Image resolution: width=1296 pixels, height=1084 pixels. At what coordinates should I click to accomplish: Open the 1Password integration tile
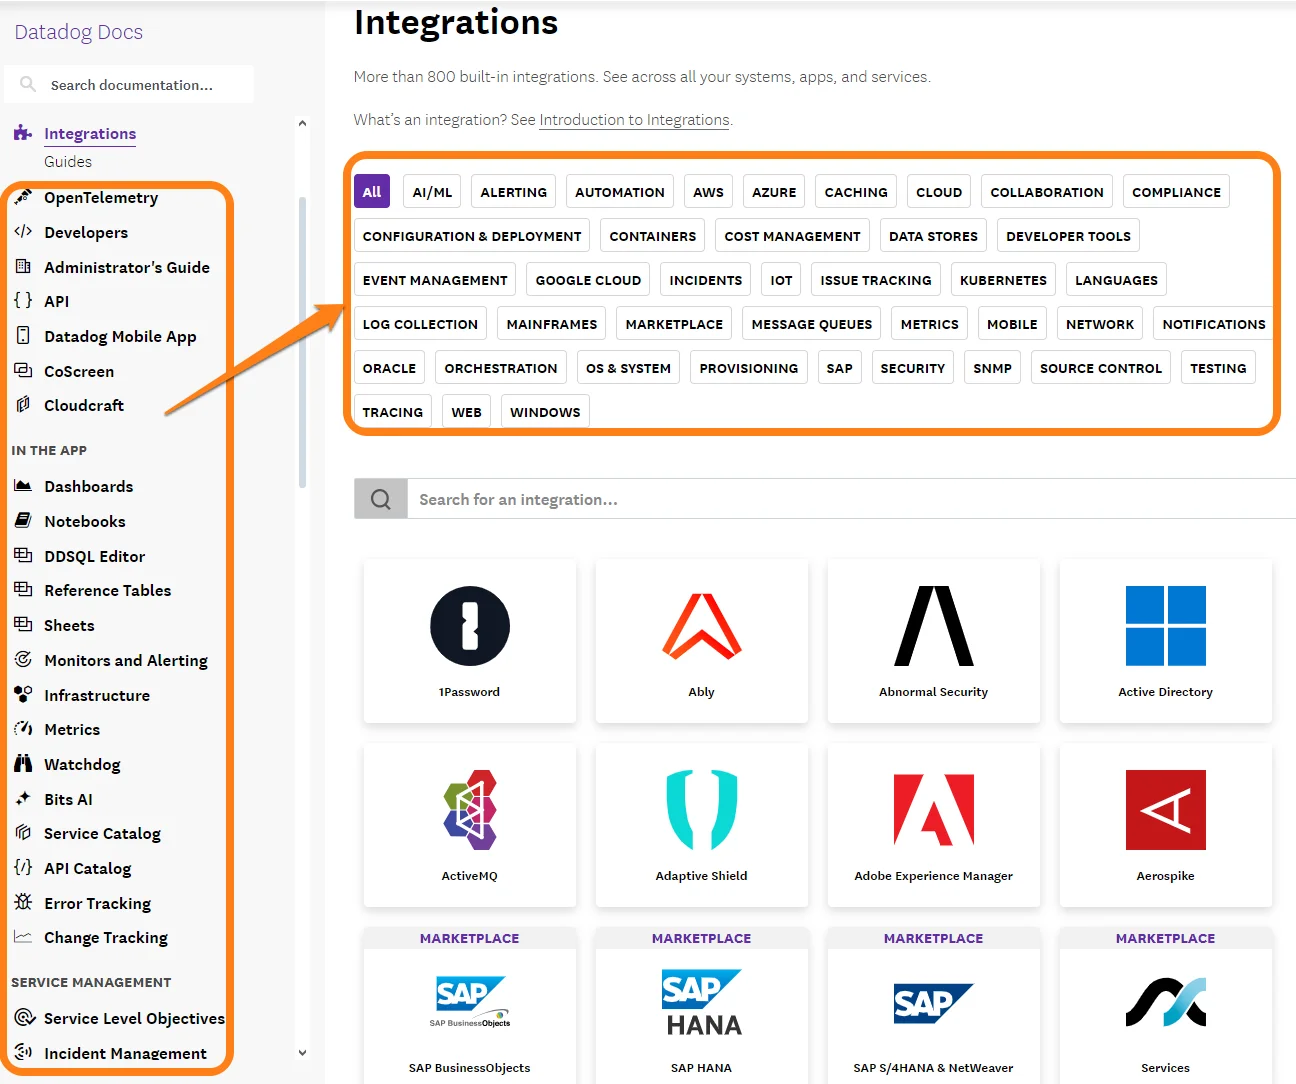[x=470, y=641]
